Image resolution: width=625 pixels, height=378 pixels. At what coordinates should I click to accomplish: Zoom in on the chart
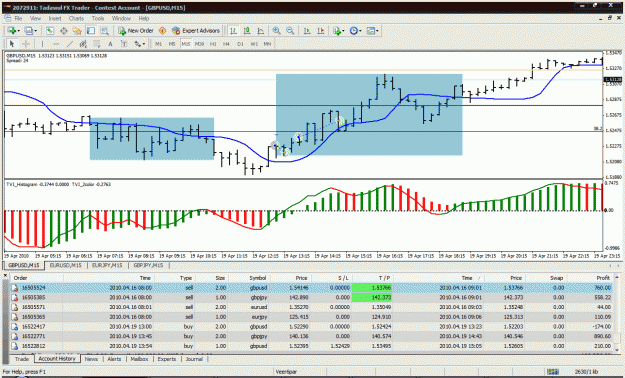(276, 31)
